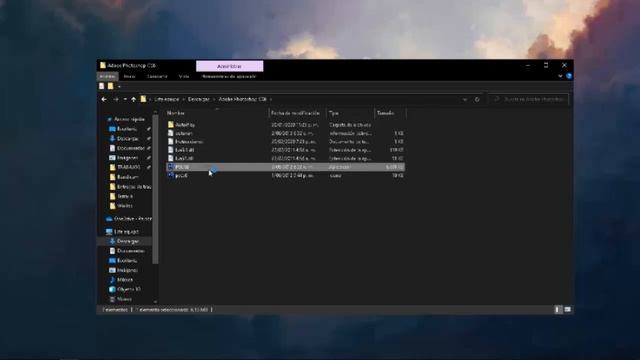The height and width of the screenshot is (360, 640).
Task: Open pinned Descargas in quick access
Action: [127, 139]
